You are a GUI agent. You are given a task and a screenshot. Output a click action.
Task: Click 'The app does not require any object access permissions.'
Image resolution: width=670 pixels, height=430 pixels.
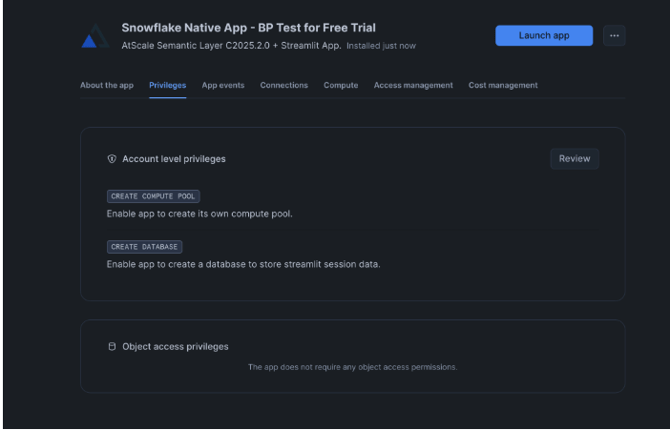(353, 367)
